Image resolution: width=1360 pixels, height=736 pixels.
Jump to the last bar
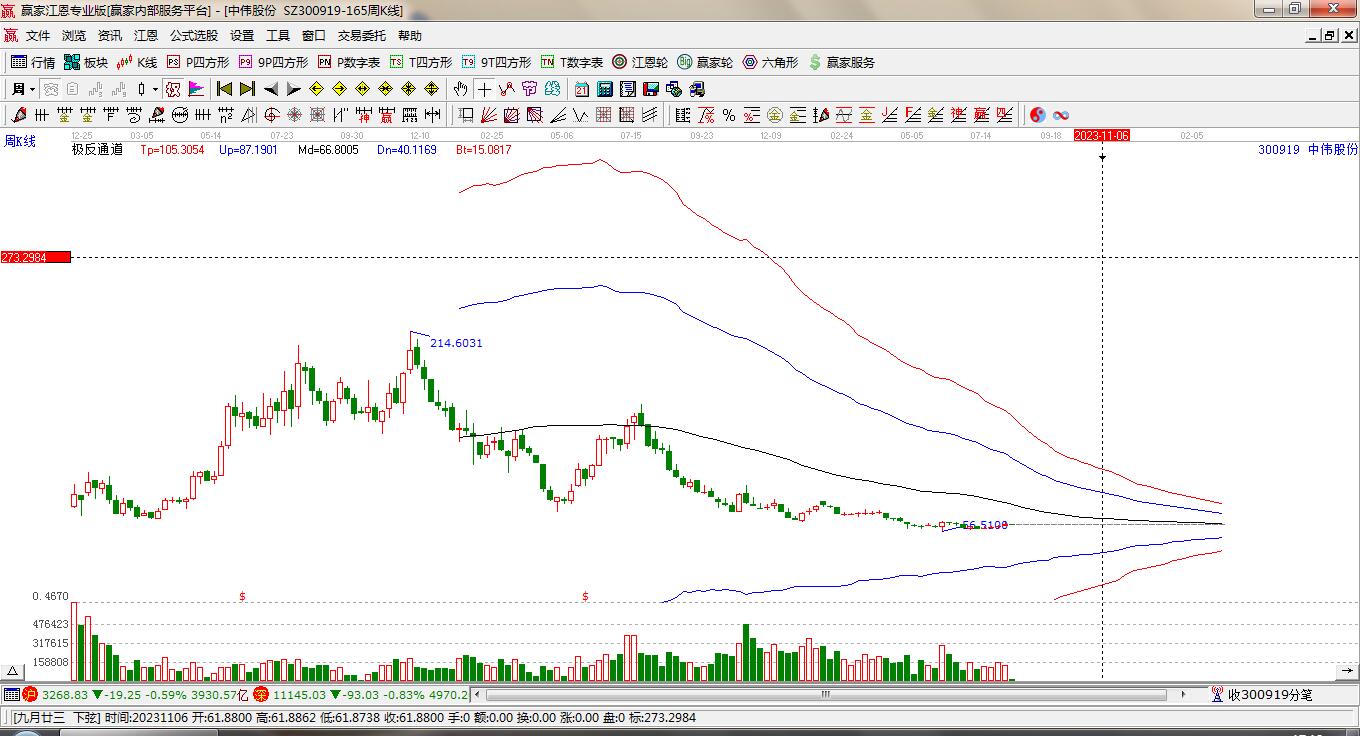[247, 89]
